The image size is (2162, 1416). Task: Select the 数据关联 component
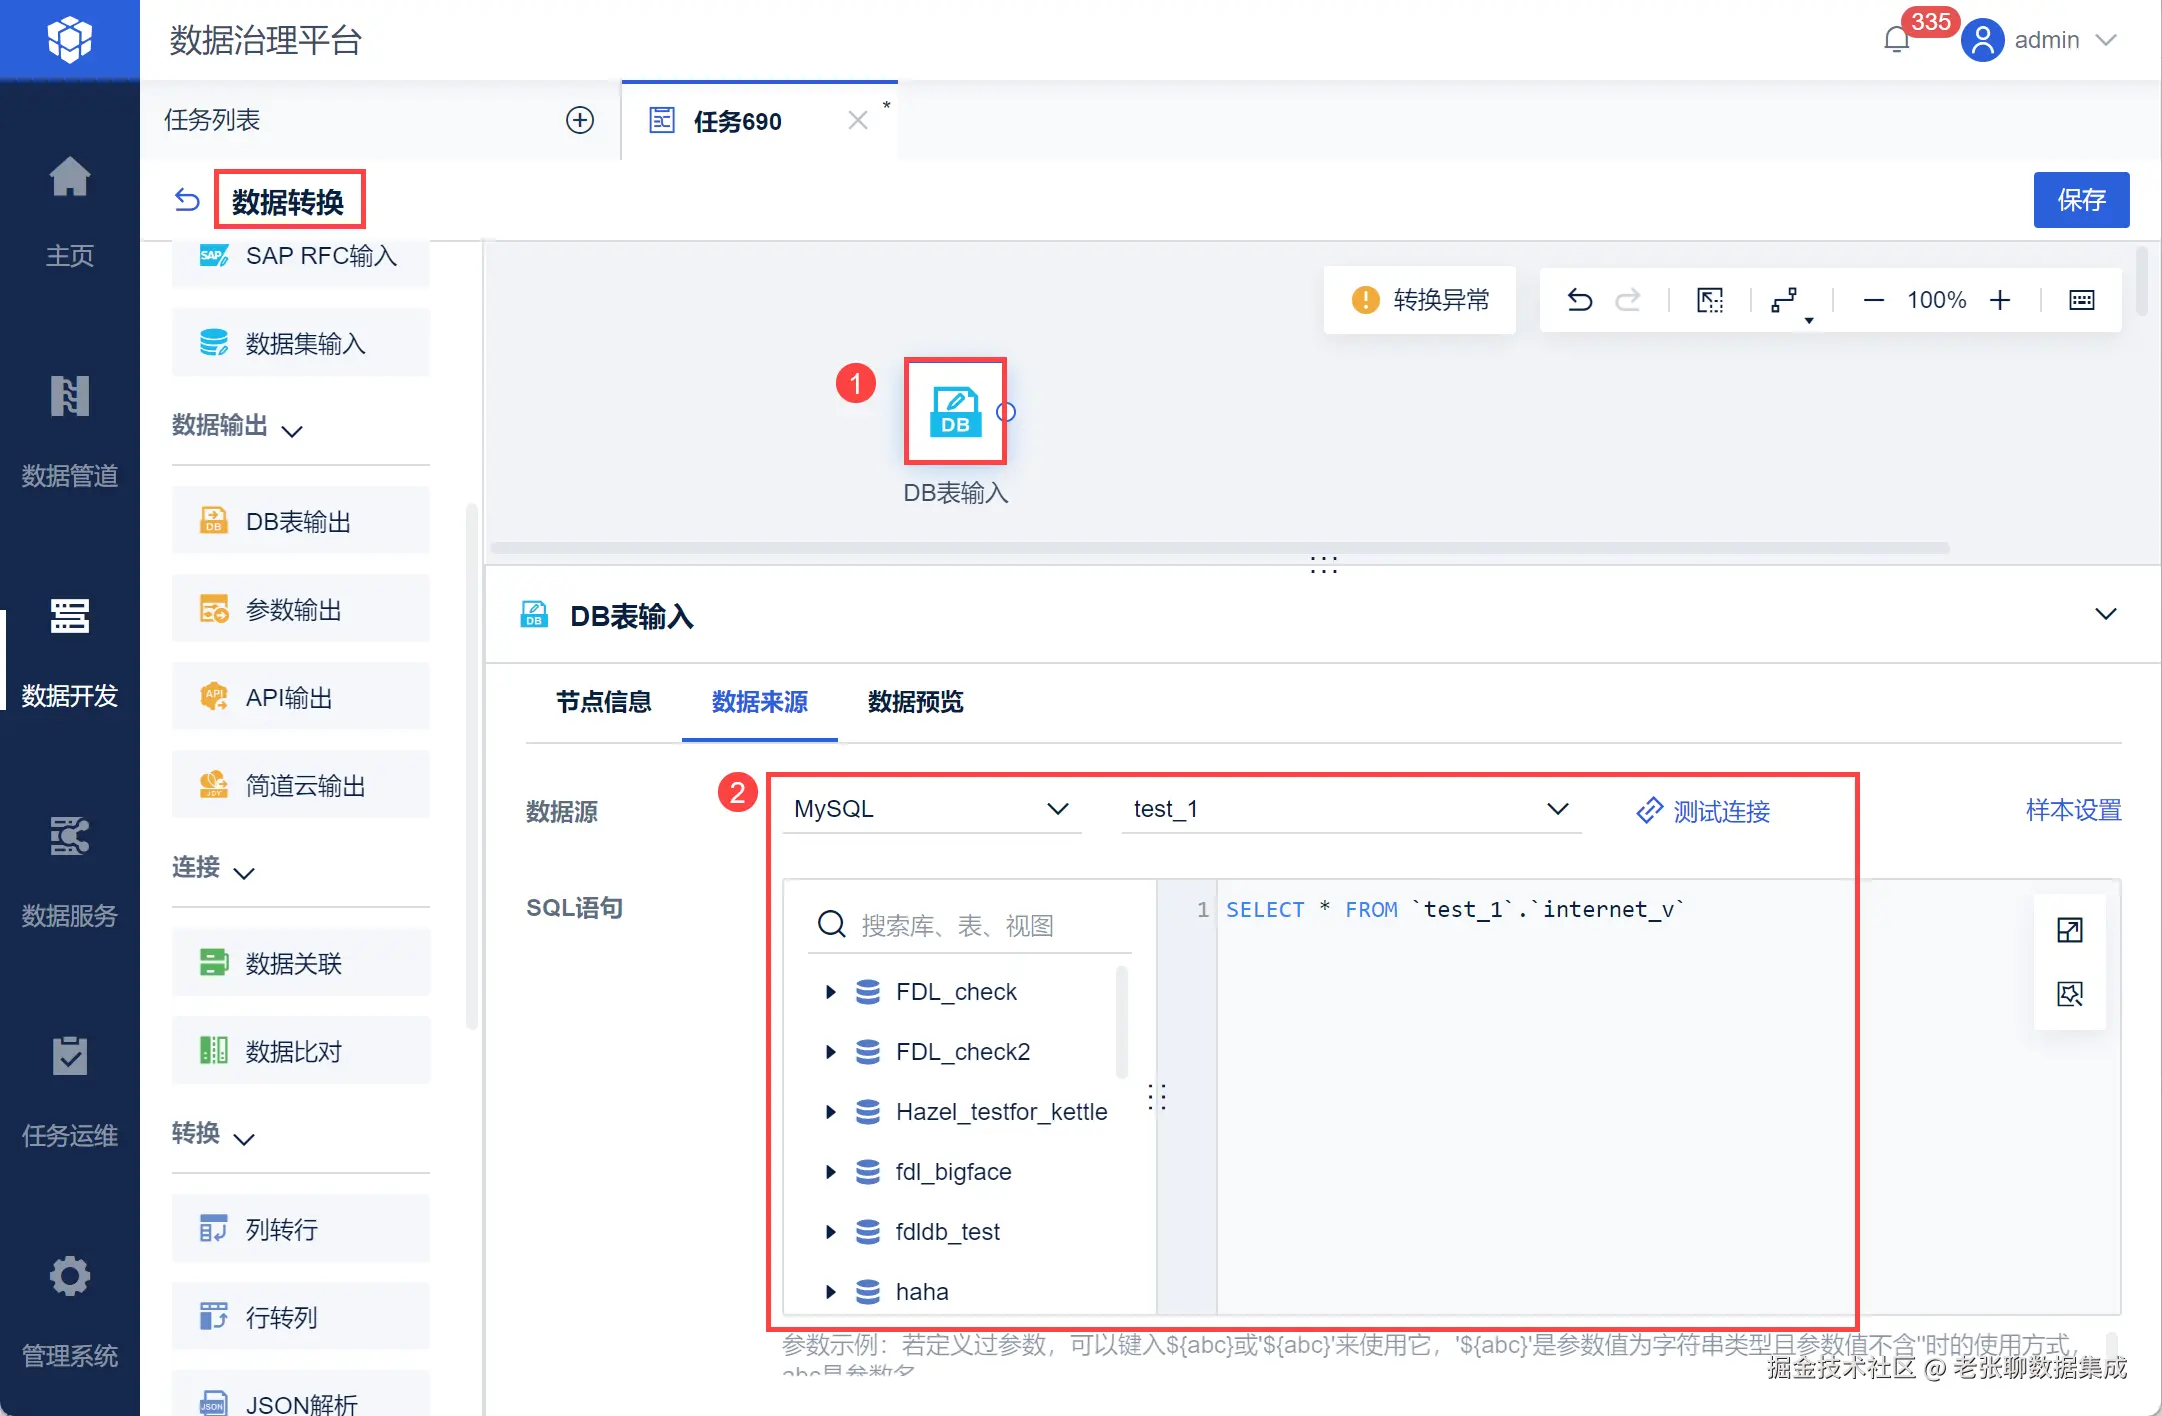click(301, 963)
